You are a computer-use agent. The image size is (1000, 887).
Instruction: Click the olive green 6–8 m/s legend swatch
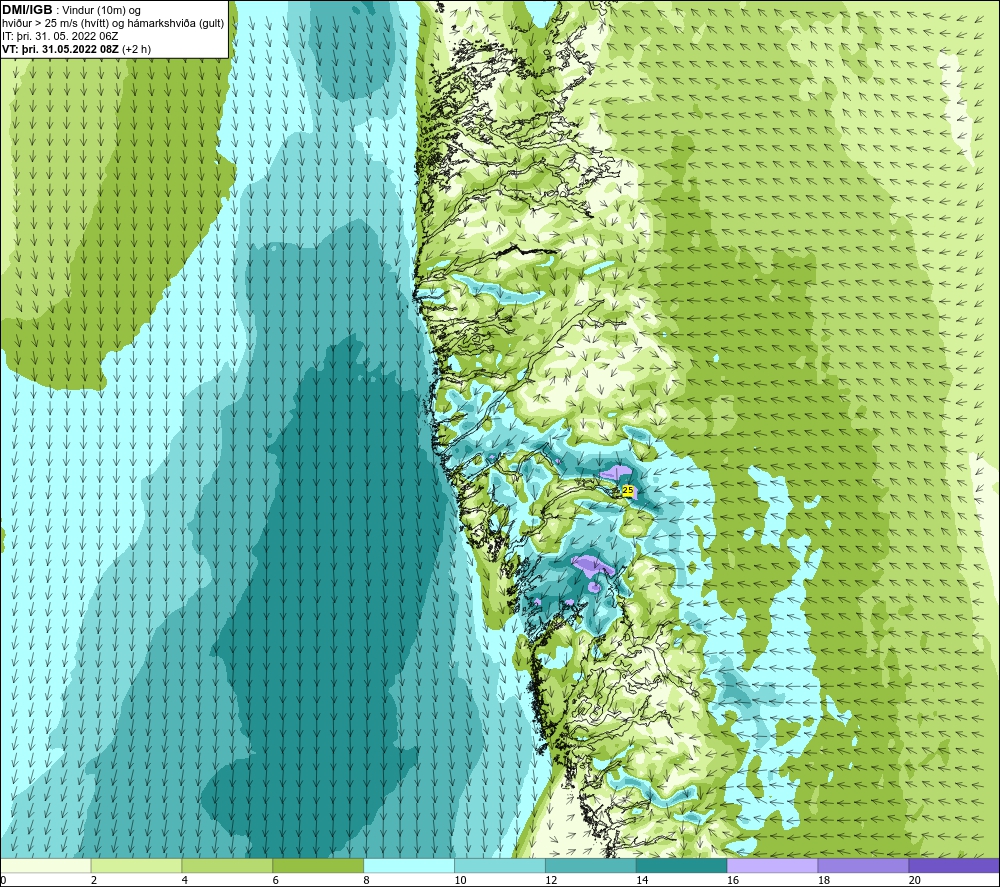click(318, 865)
